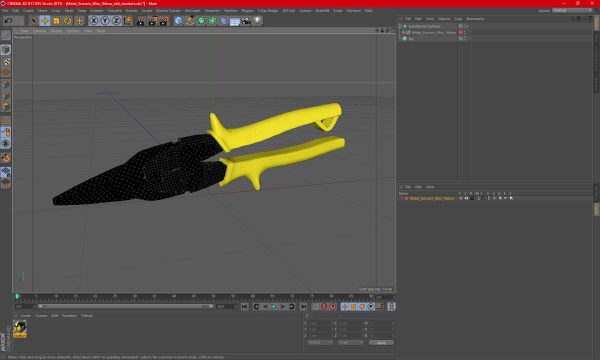
Task: Select Points mode in left palette
Action: point(6,84)
